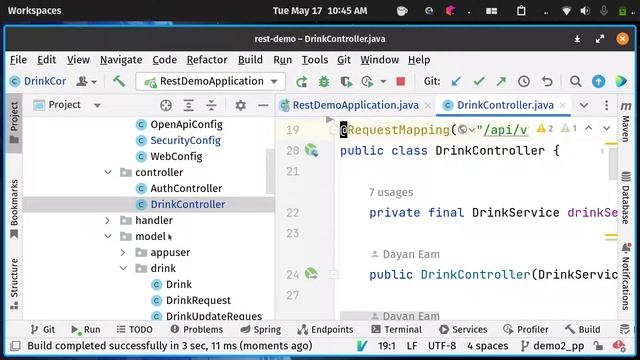Commit changes with green checkmark icon
Viewport: 640px width, 360px height.
point(479,82)
